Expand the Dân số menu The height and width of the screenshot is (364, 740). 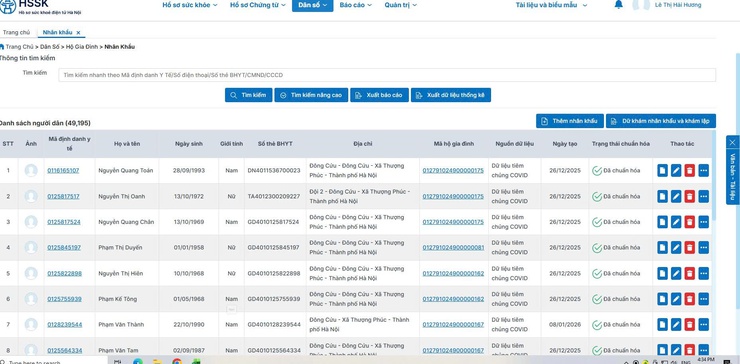tap(312, 5)
